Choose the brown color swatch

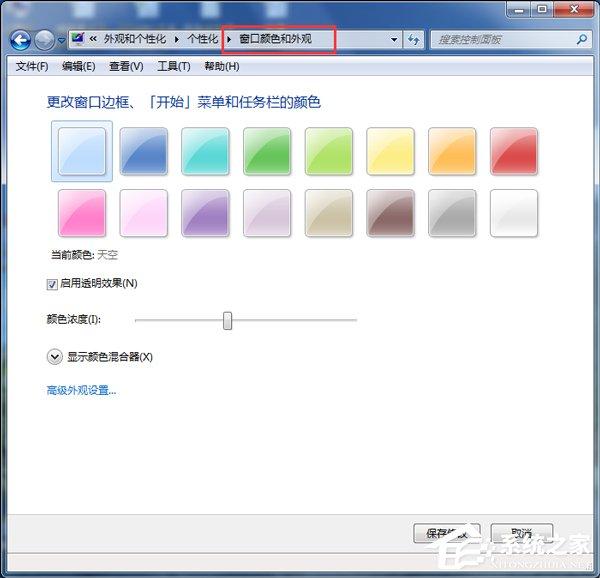click(390, 213)
